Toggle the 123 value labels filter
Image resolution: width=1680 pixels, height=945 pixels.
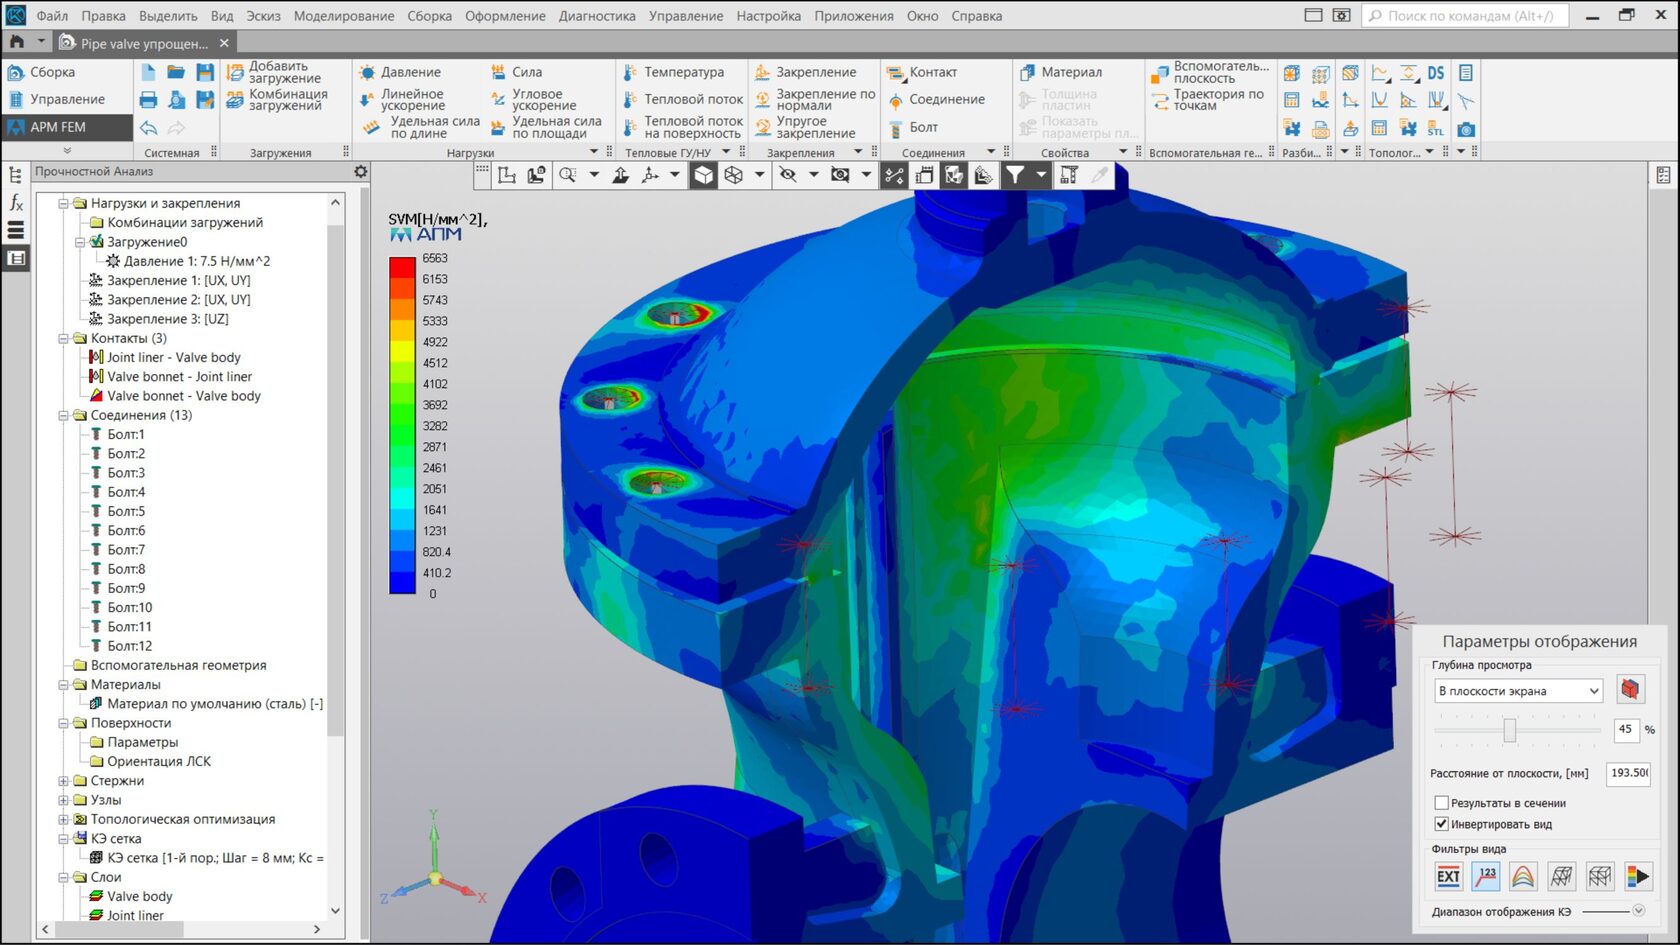pyautogui.click(x=1486, y=877)
